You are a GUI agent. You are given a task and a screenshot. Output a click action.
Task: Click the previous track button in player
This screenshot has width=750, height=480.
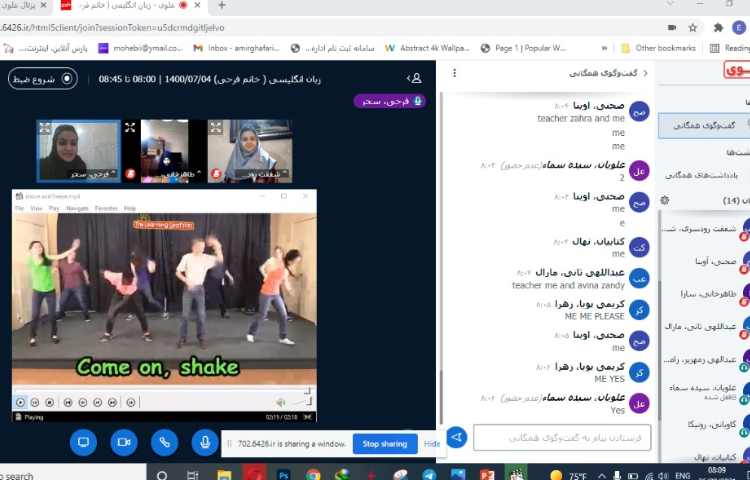[68, 403]
